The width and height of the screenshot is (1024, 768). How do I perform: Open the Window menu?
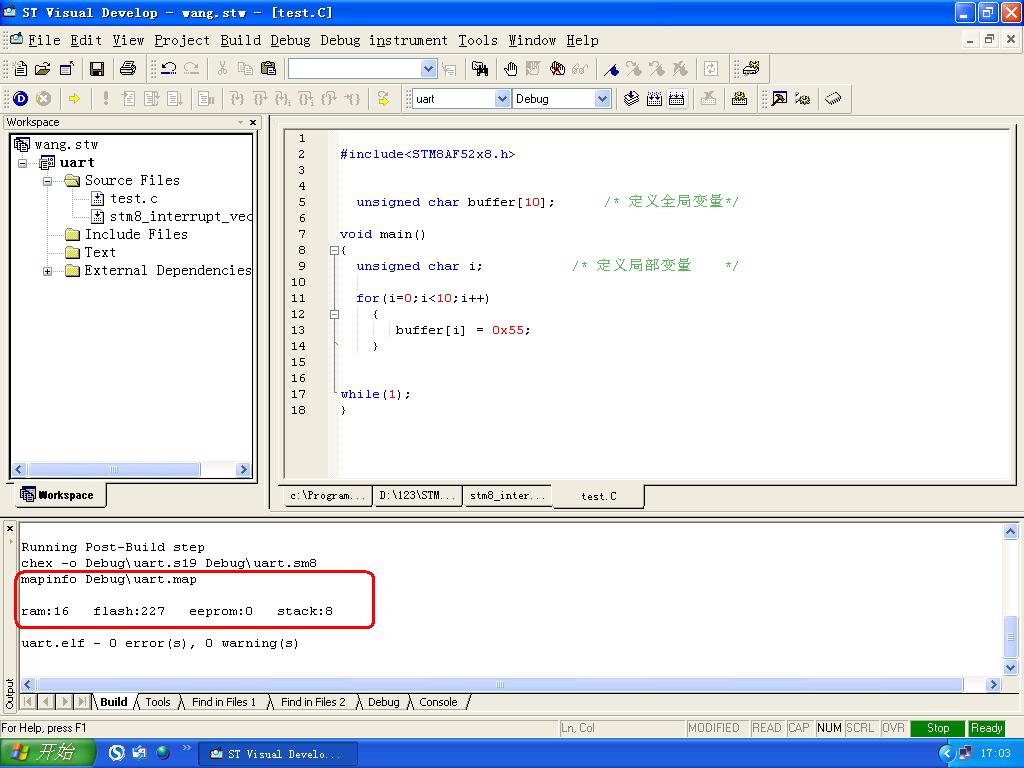[532, 40]
